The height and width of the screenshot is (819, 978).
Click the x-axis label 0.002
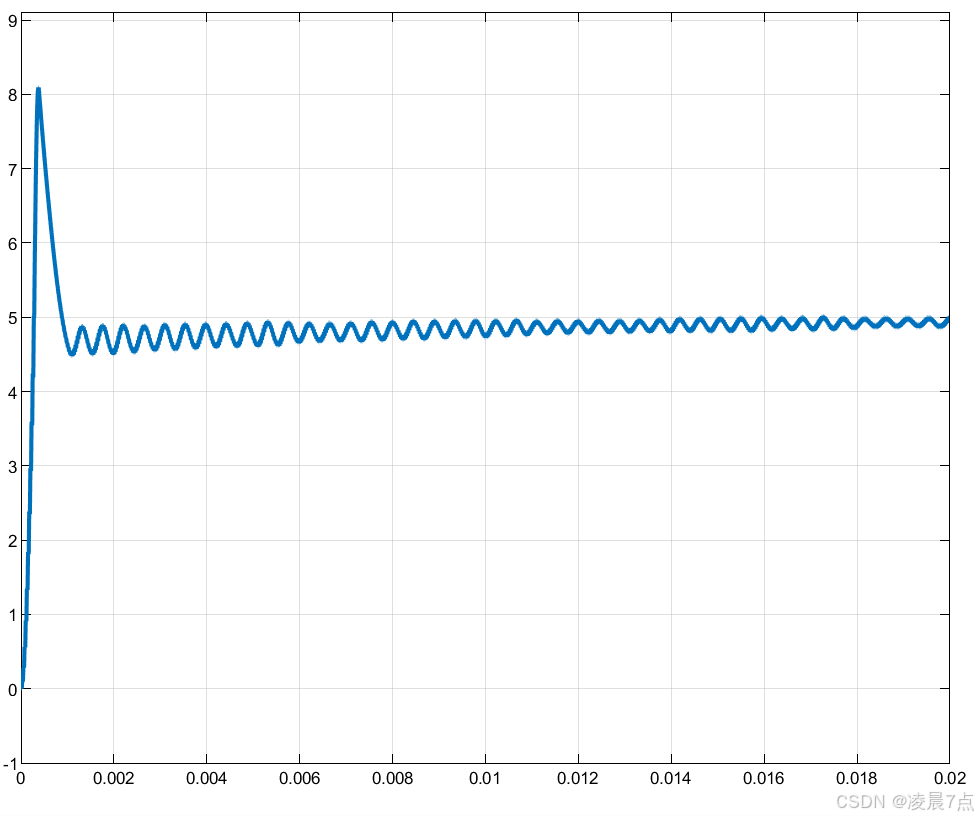point(114,778)
